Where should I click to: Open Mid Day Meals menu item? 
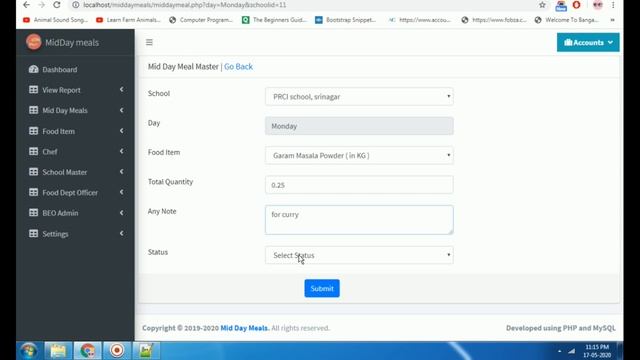pyautogui.click(x=75, y=110)
